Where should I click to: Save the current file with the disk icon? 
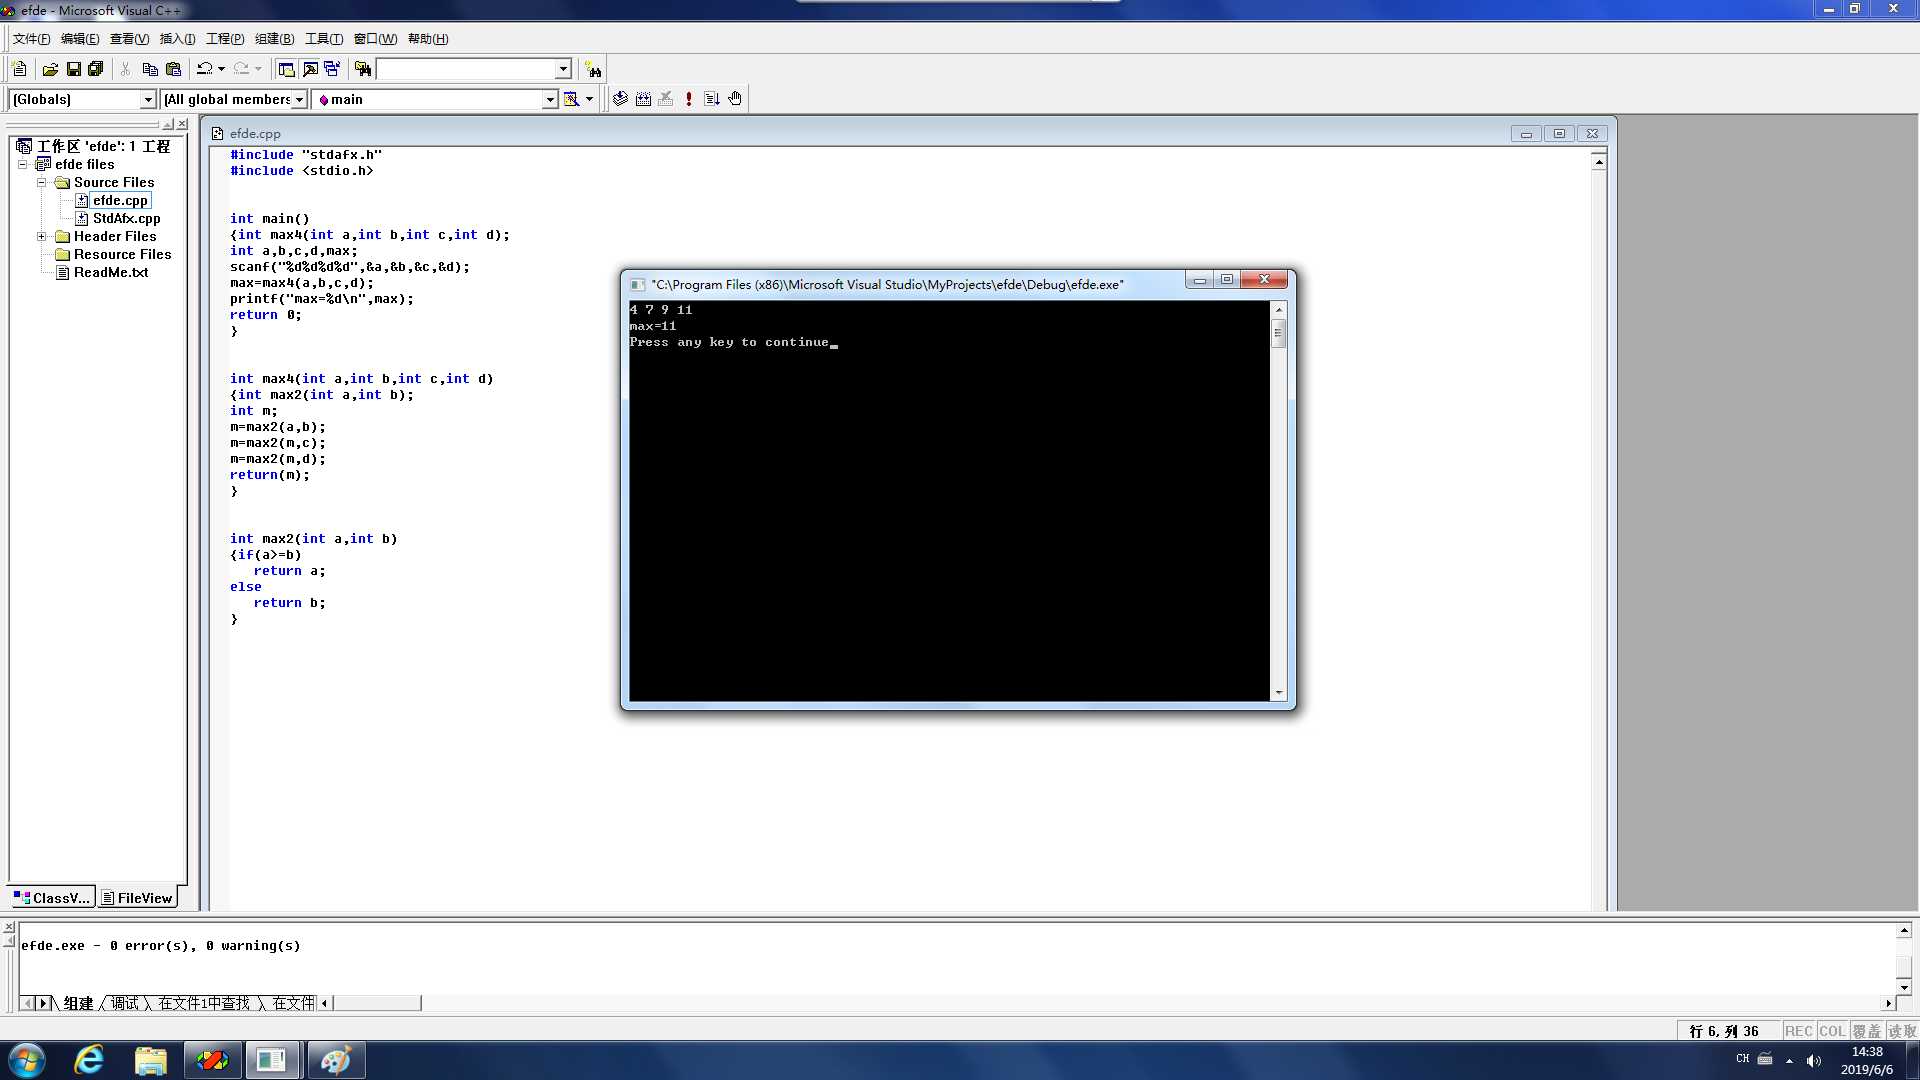tap(73, 69)
